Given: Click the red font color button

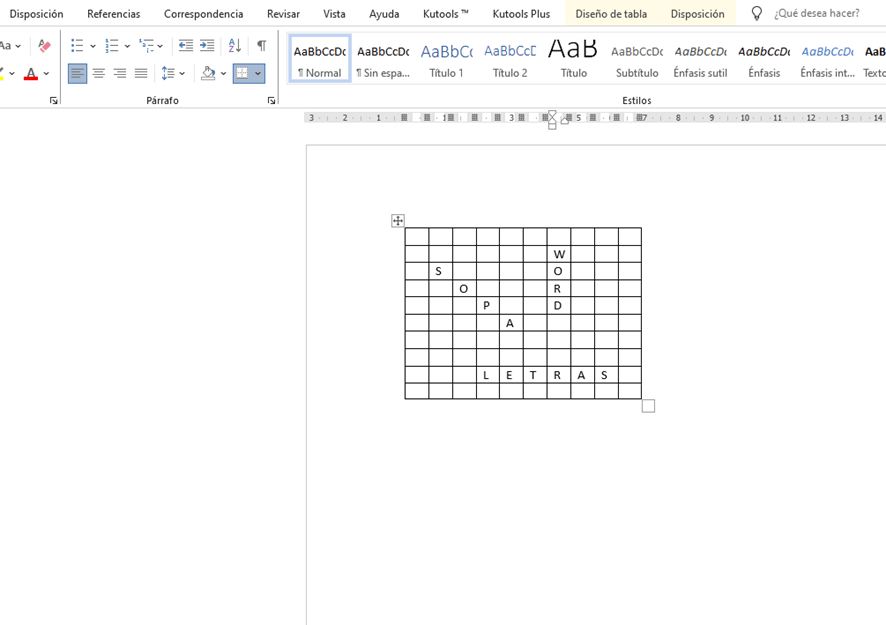Looking at the screenshot, I should (x=30, y=73).
